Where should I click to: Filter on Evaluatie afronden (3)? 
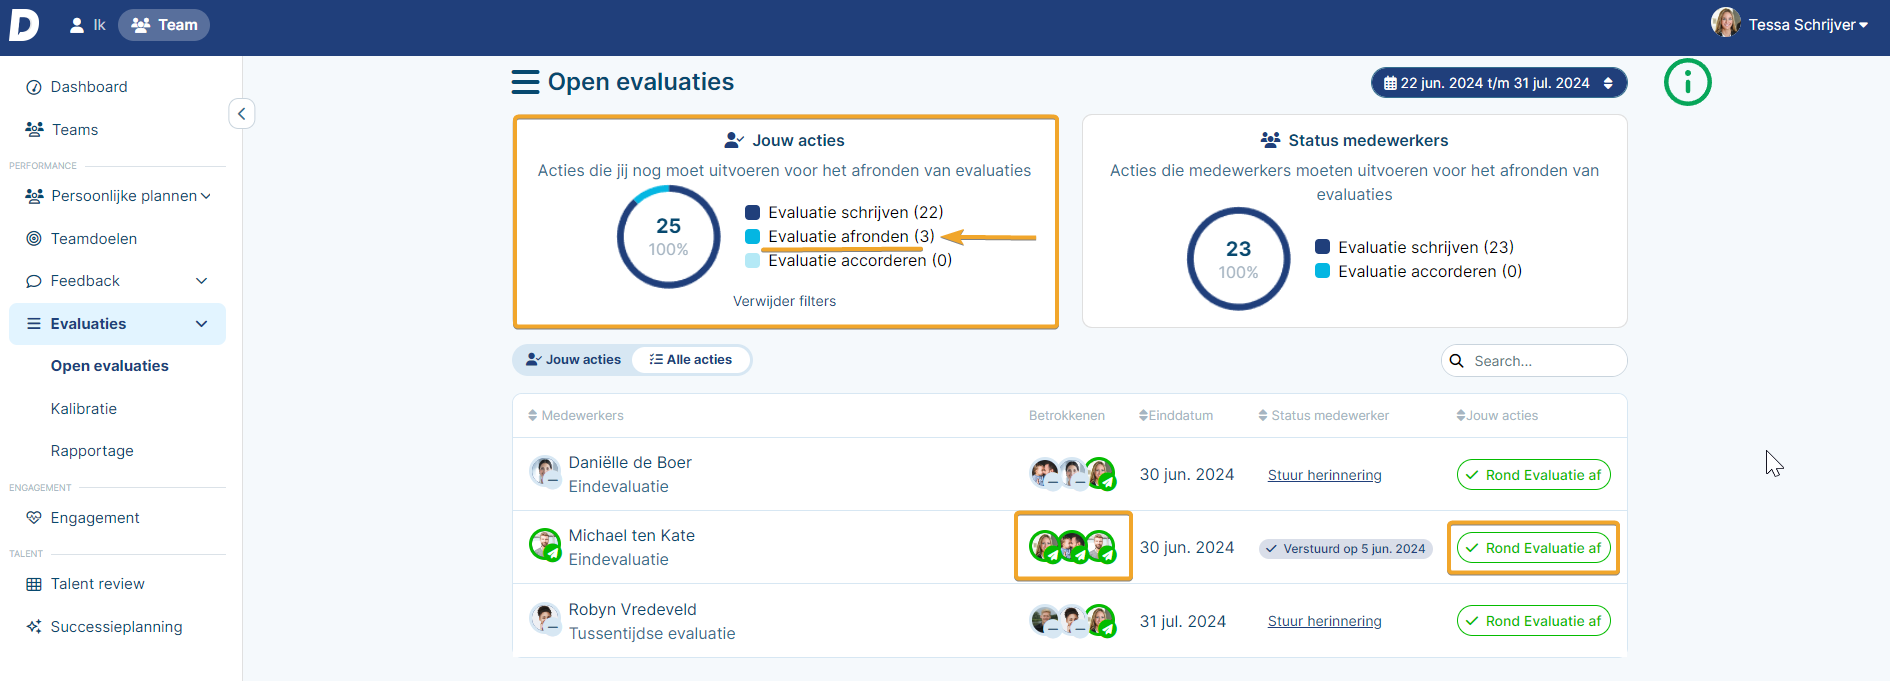point(840,237)
